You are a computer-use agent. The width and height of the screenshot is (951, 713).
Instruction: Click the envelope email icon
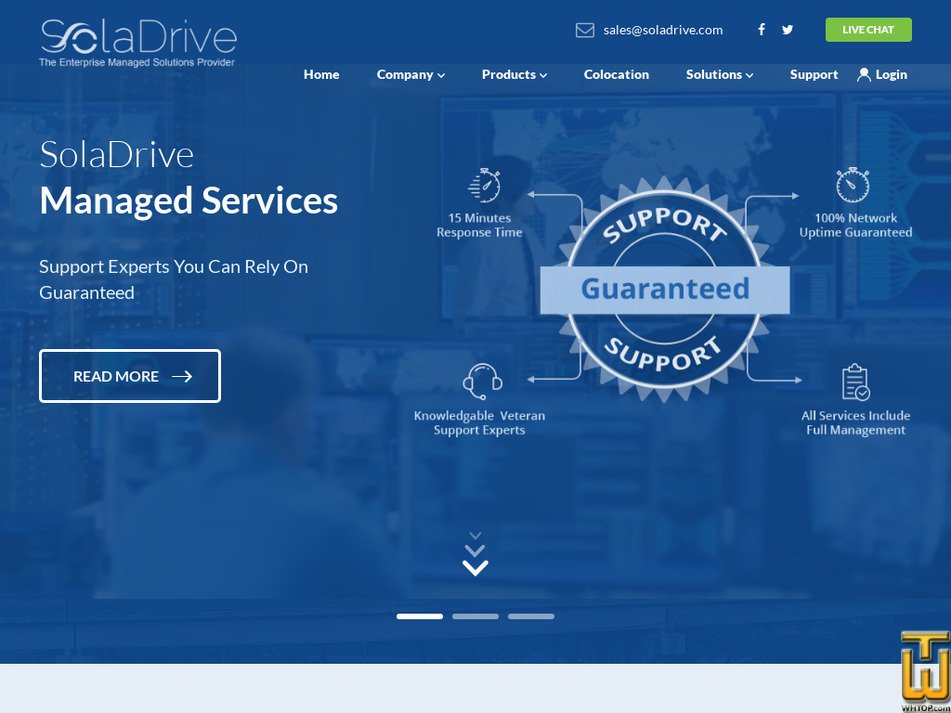[x=585, y=30]
